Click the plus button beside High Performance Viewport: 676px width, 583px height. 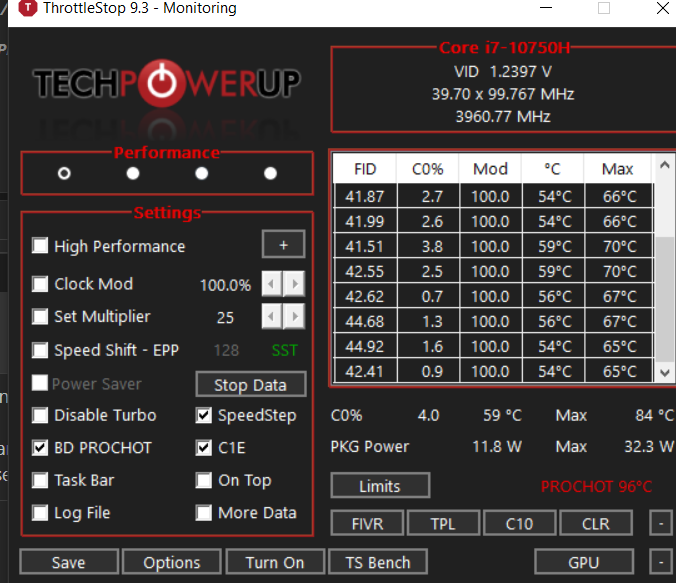(284, 244)
